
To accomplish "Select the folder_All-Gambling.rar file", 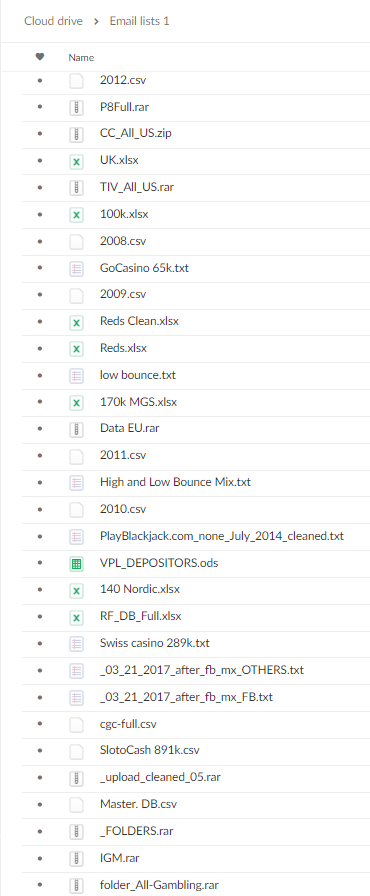I will tap(159, 885).
